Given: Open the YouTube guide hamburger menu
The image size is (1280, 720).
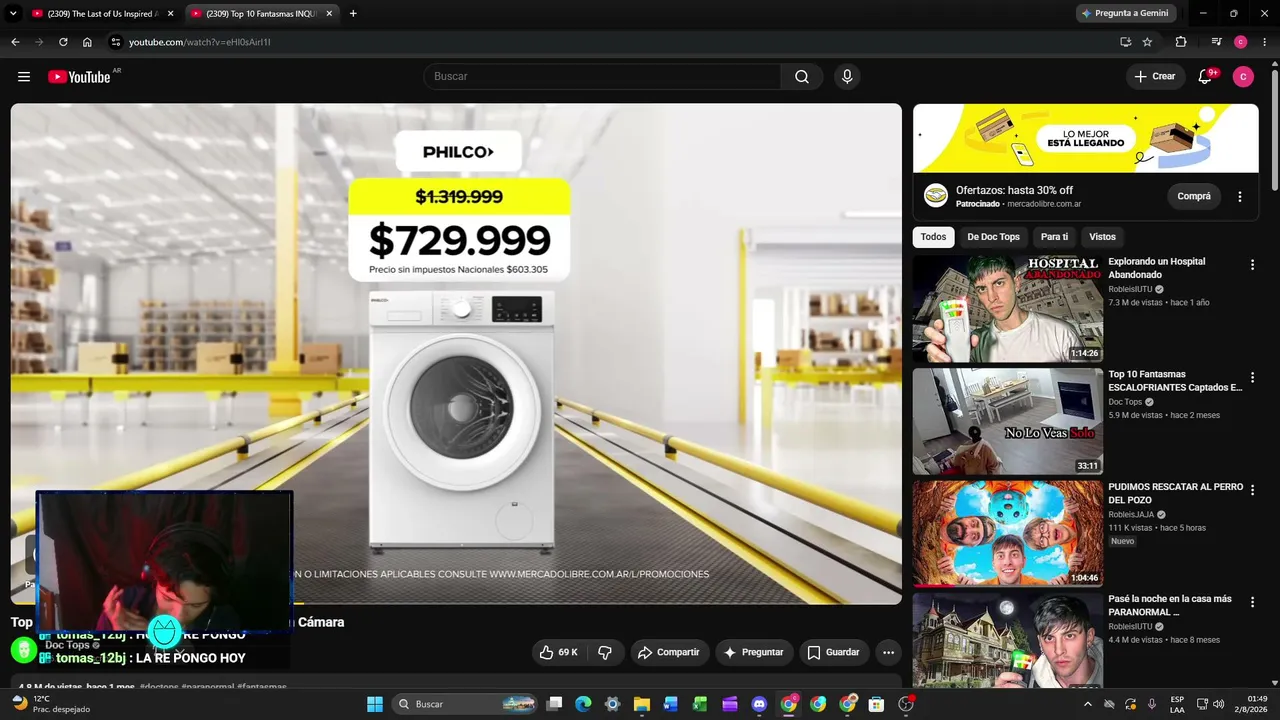Looking at the screenshot, I should point(24,77).
